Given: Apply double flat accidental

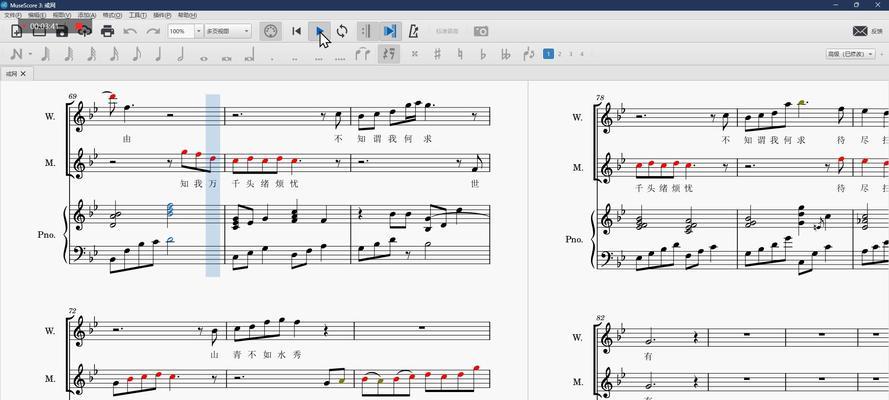Looking at the screenshot, I should point(506,54).
